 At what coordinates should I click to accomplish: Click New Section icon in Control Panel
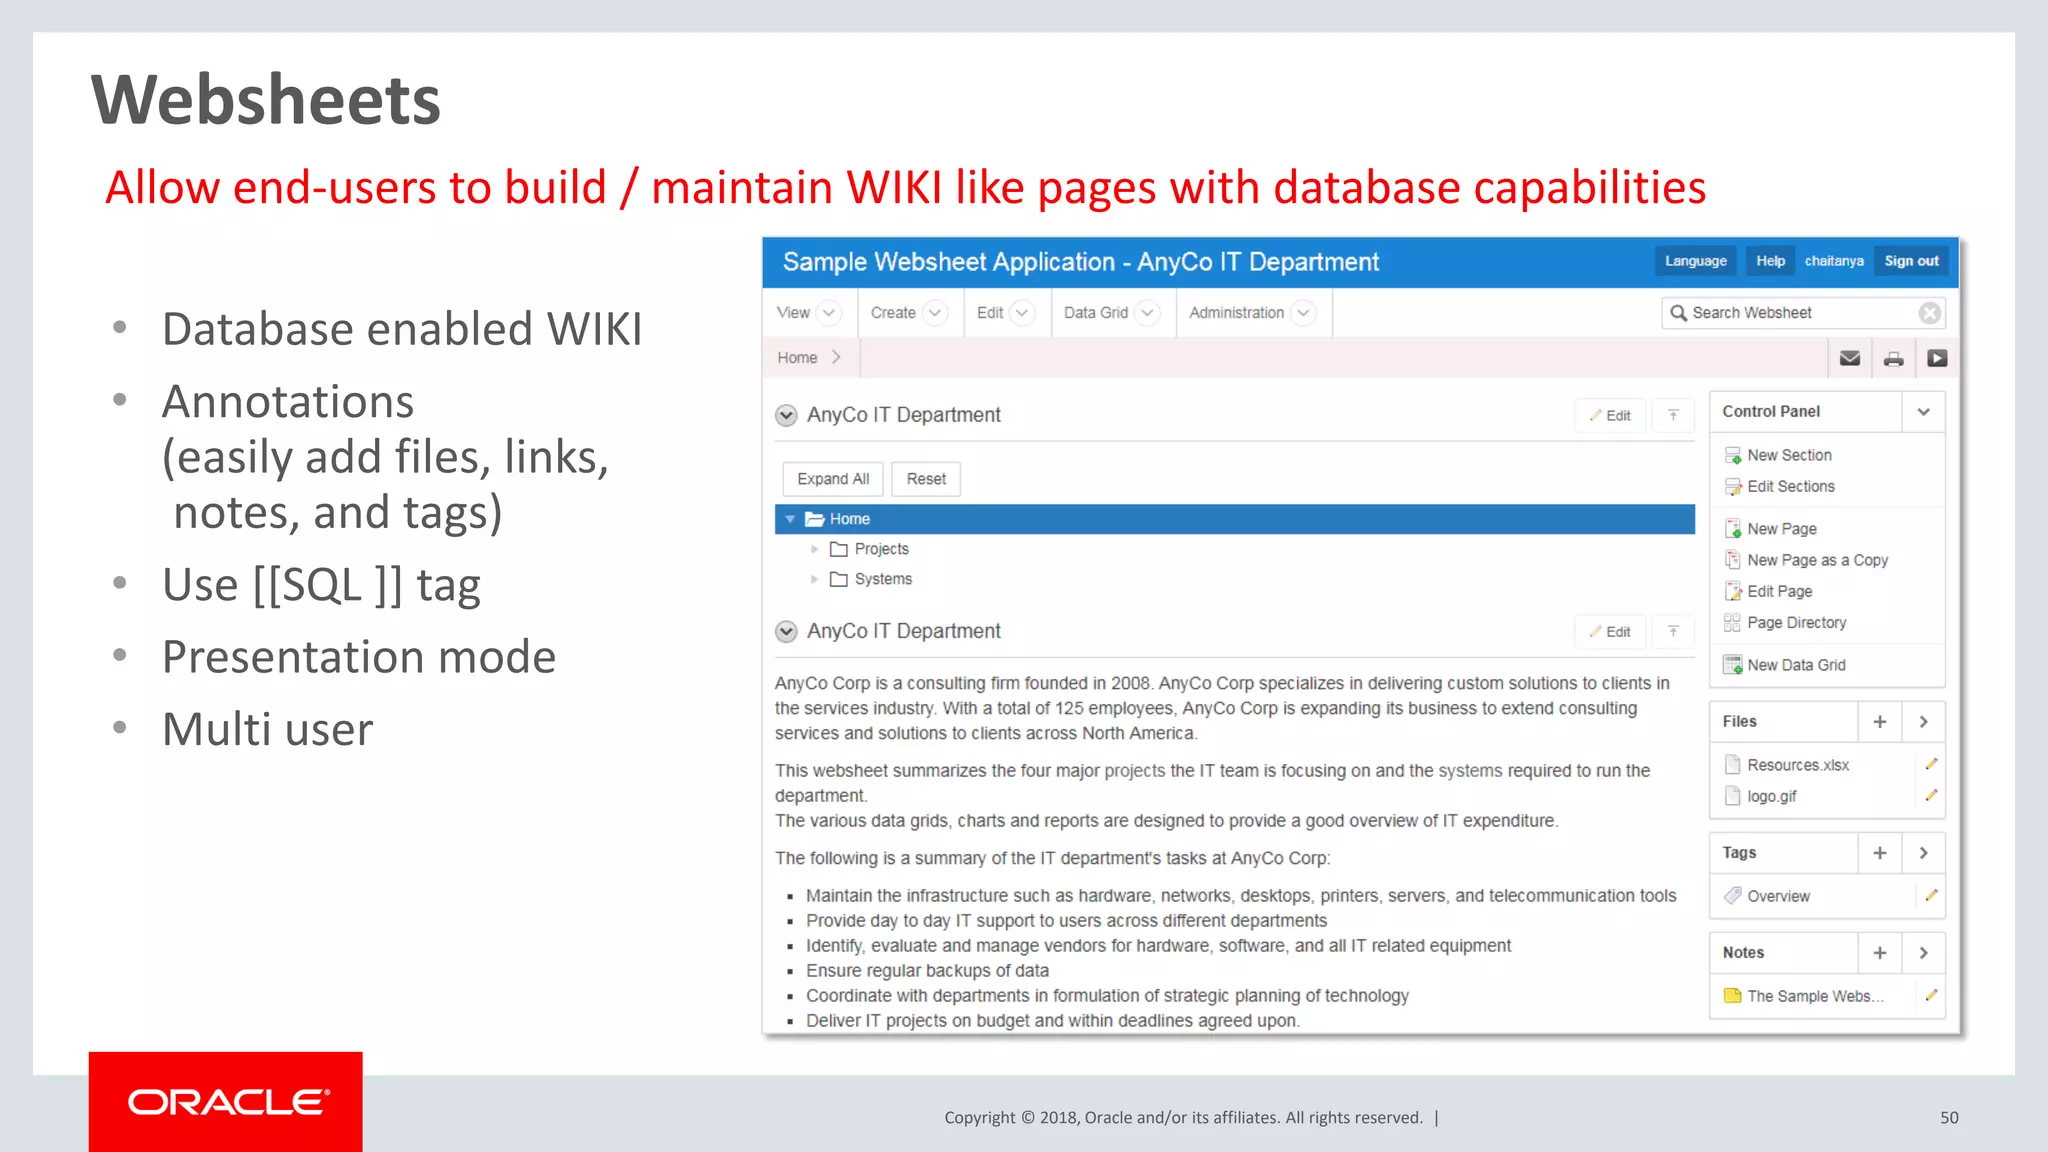point(1733,455)
